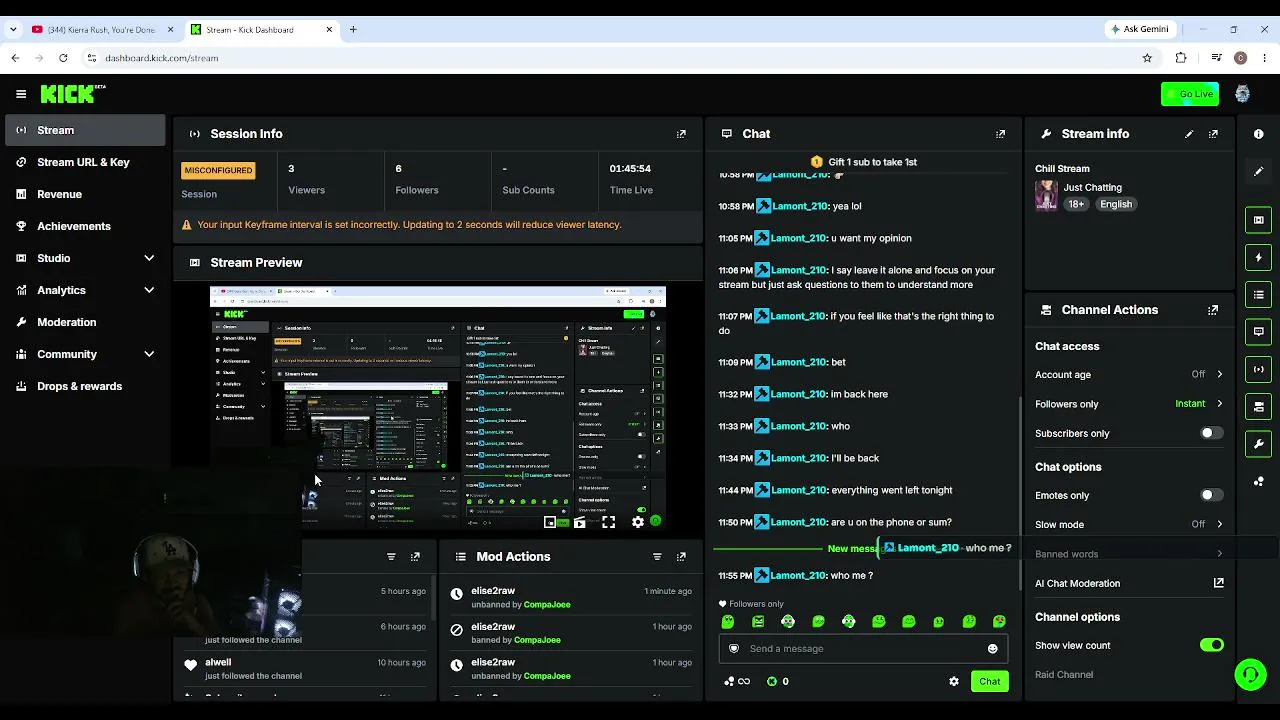Open Followers only Instant options
Image resolution: width=1280 pixels, height=720 pixels.
(1129, 404)
